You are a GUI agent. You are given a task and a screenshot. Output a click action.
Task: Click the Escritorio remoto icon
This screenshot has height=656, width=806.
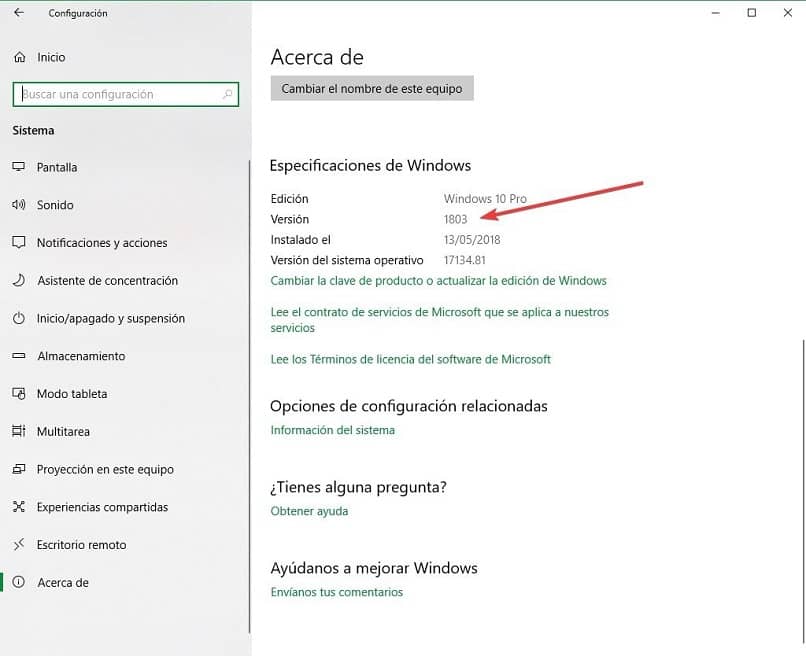(19, 544)
